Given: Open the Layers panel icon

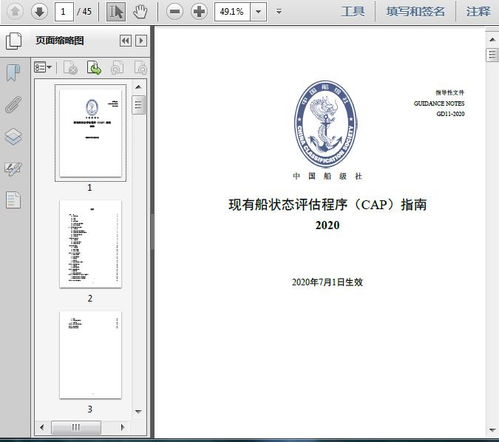Looking at the screenshot, I should pyautogui.click(x=14, y=136).
